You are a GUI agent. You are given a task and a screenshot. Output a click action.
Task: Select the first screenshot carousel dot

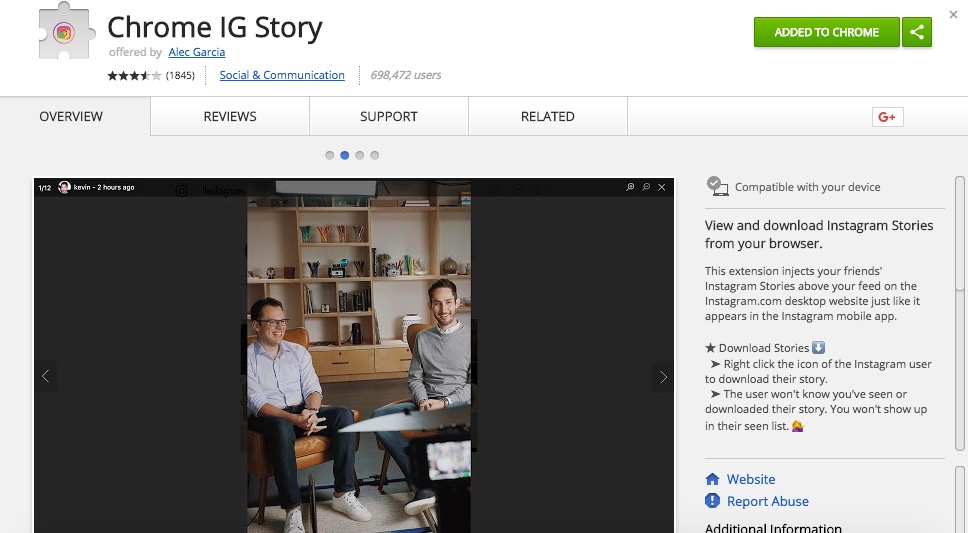point(330,155)
